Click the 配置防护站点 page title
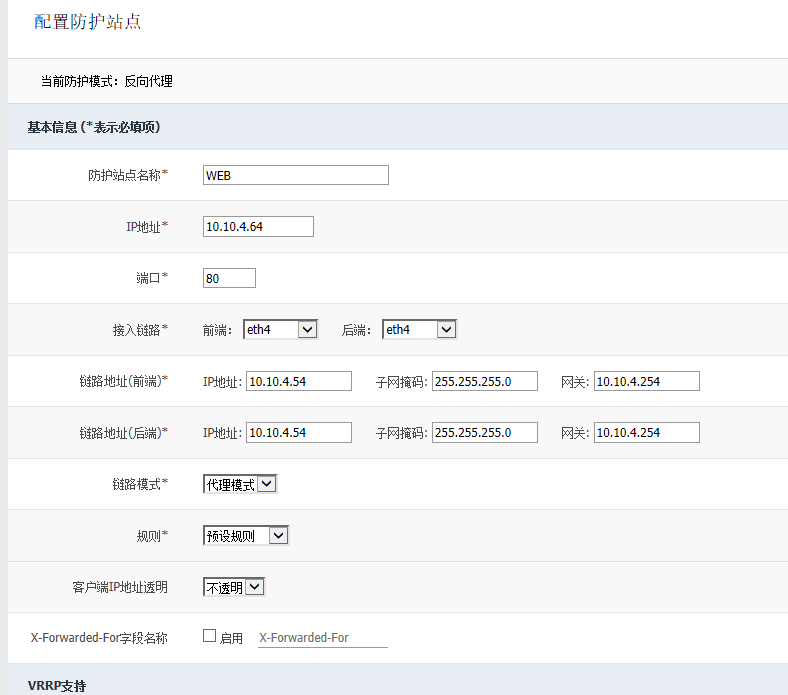 (87, 22)
